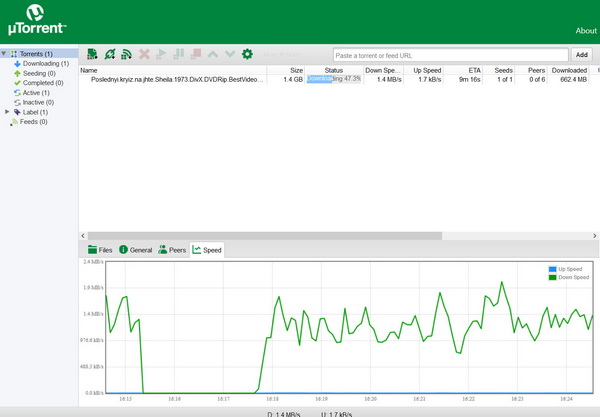600x417 pixels.
Task: Collapse the Torrents tree node
Action: (x=4, y=53)
